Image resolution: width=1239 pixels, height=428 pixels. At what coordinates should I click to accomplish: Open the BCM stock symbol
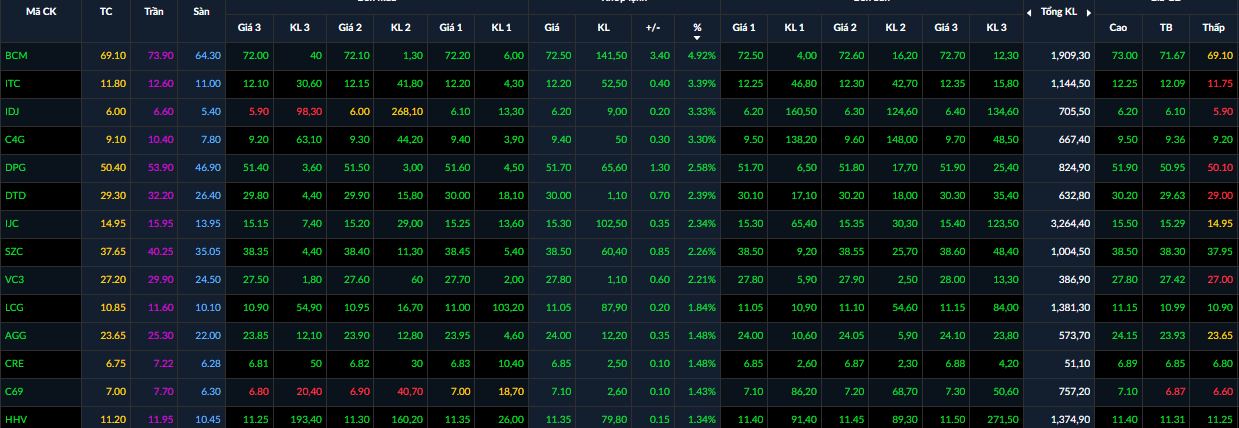click(x=15, y=55)
